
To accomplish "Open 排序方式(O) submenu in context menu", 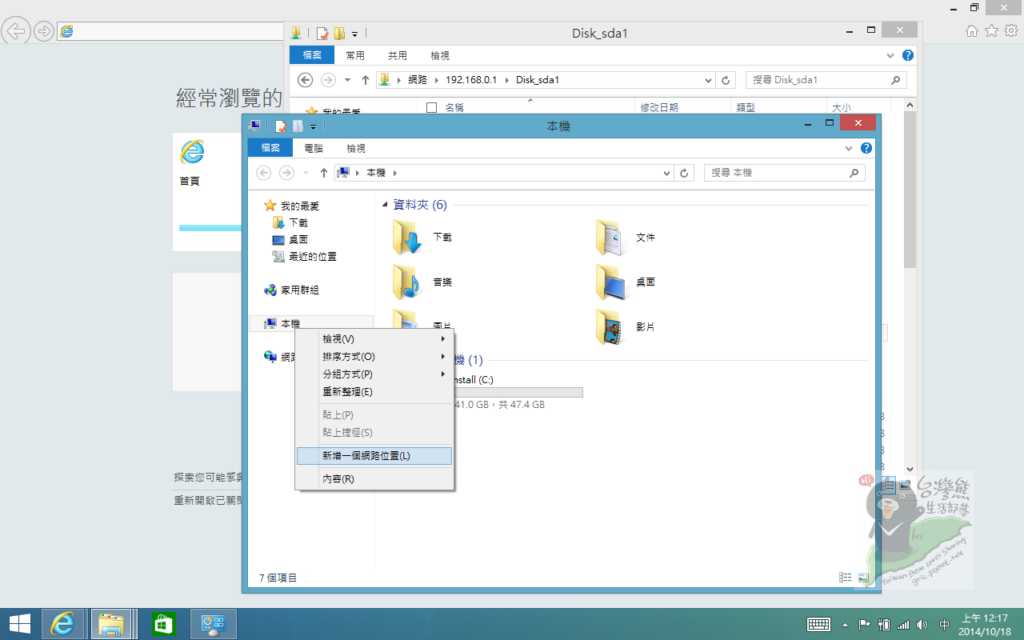I will coord(374,357).
